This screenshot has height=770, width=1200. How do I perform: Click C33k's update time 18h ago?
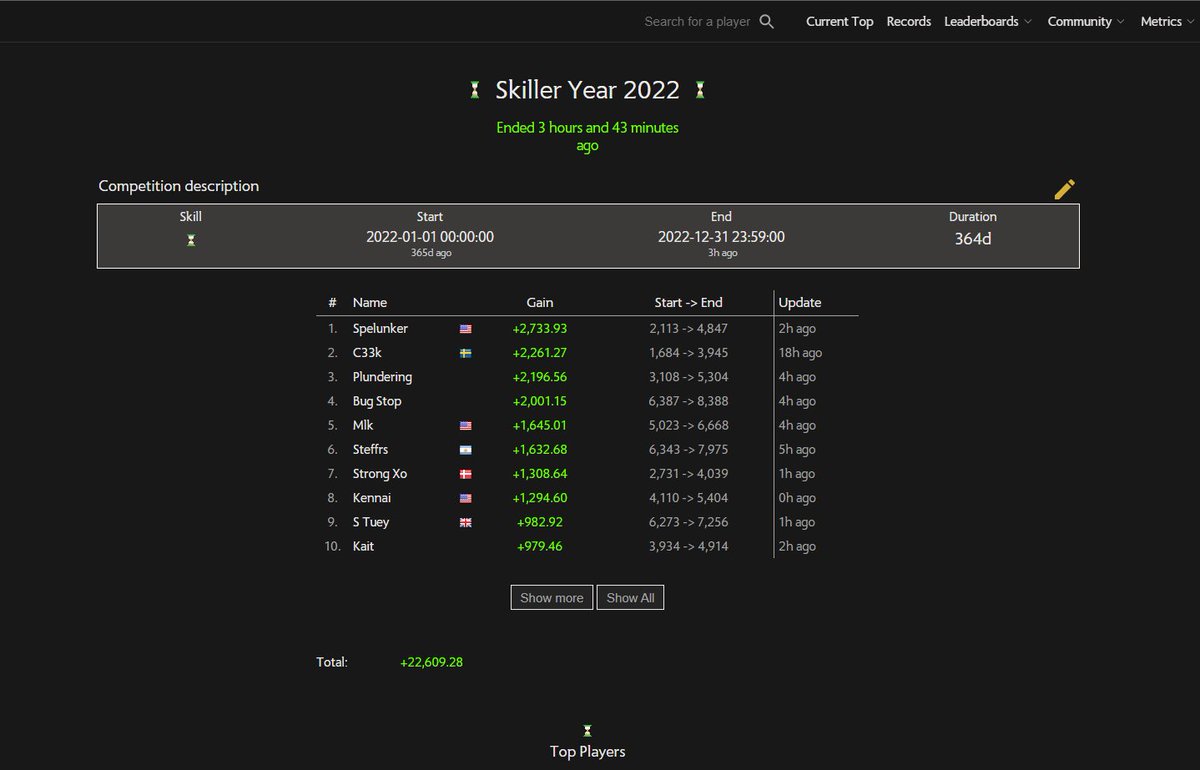pyautogui.click(x=800, y=353)
